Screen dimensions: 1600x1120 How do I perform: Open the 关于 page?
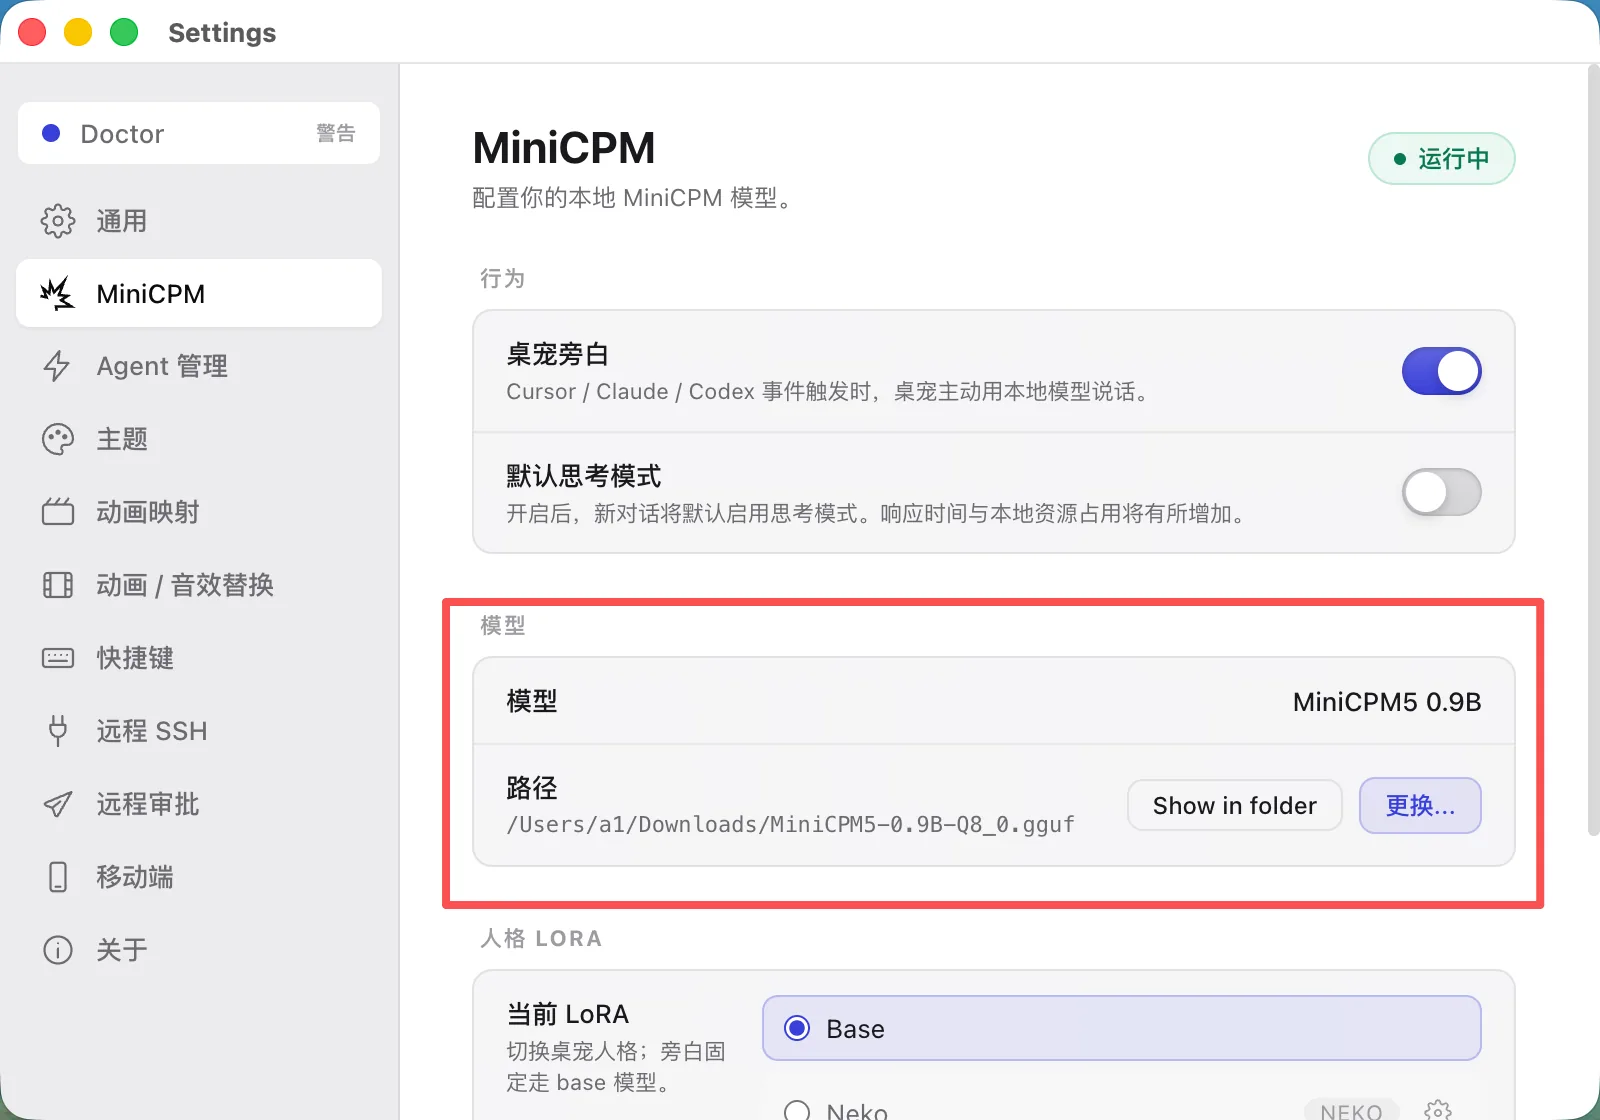point(199,950)
